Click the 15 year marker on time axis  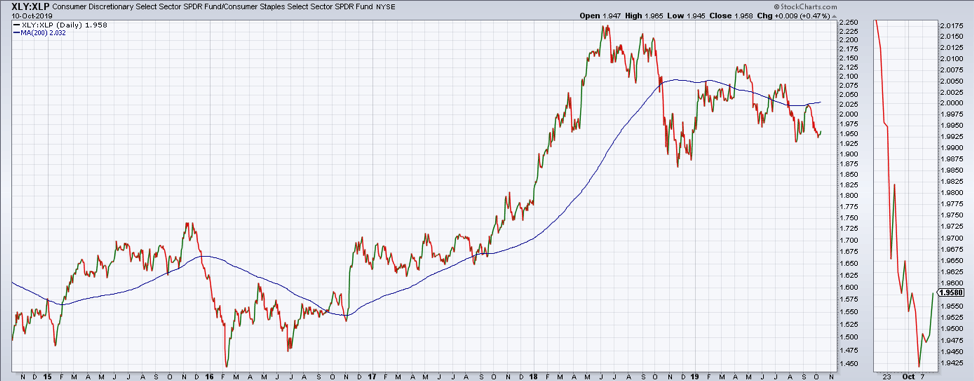(x=48, y=376)
